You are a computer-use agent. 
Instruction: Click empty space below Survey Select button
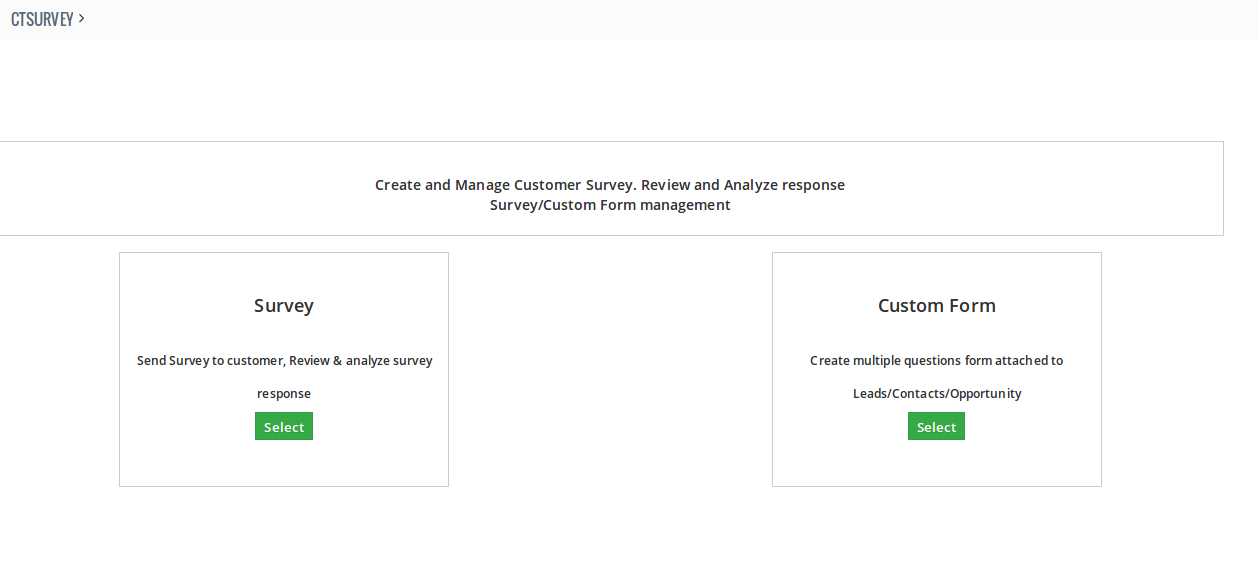(x=284, y=463)
